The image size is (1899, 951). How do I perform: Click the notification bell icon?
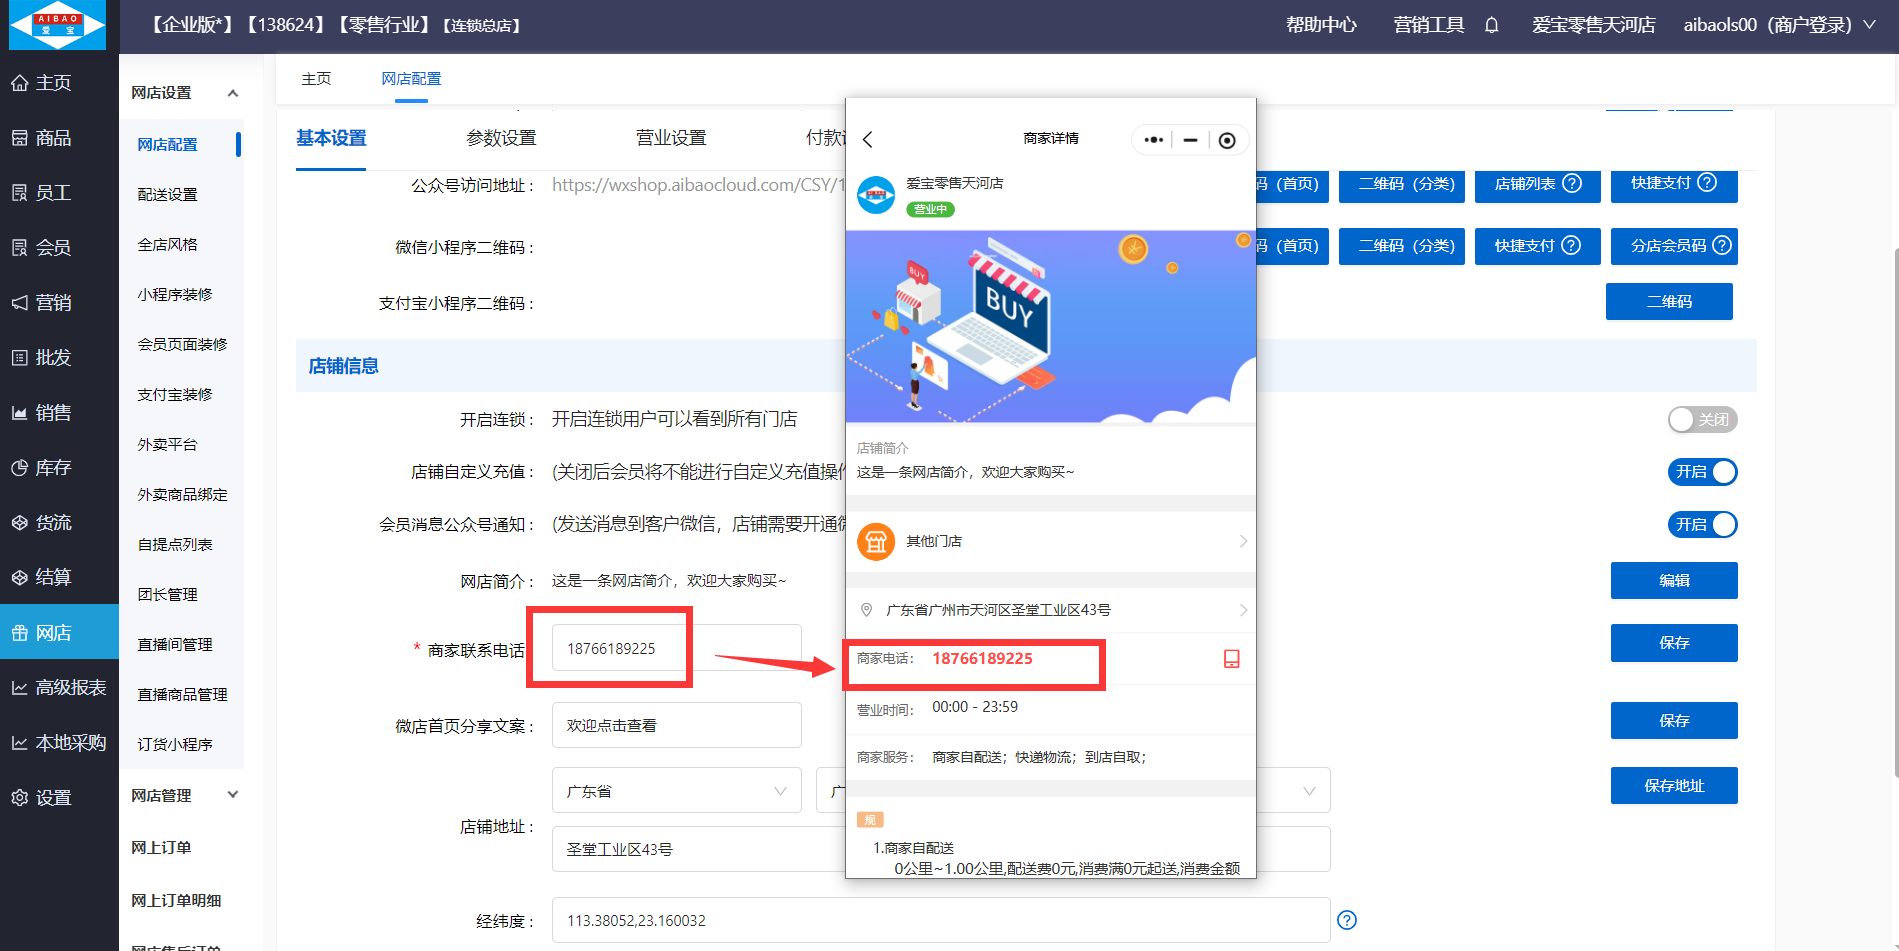(x=1491, y=25)
